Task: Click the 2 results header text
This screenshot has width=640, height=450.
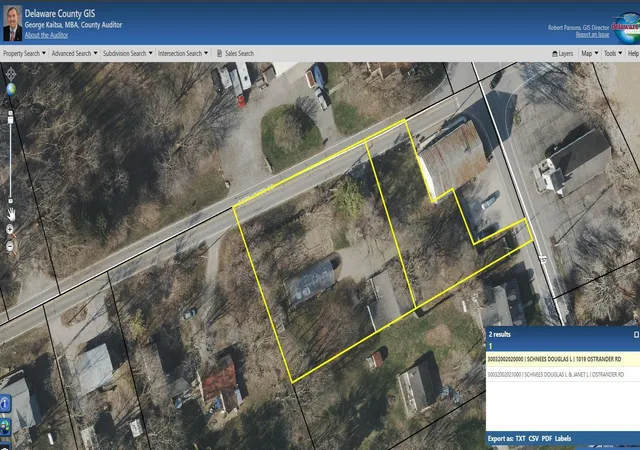Action: [x=500, y=334]
